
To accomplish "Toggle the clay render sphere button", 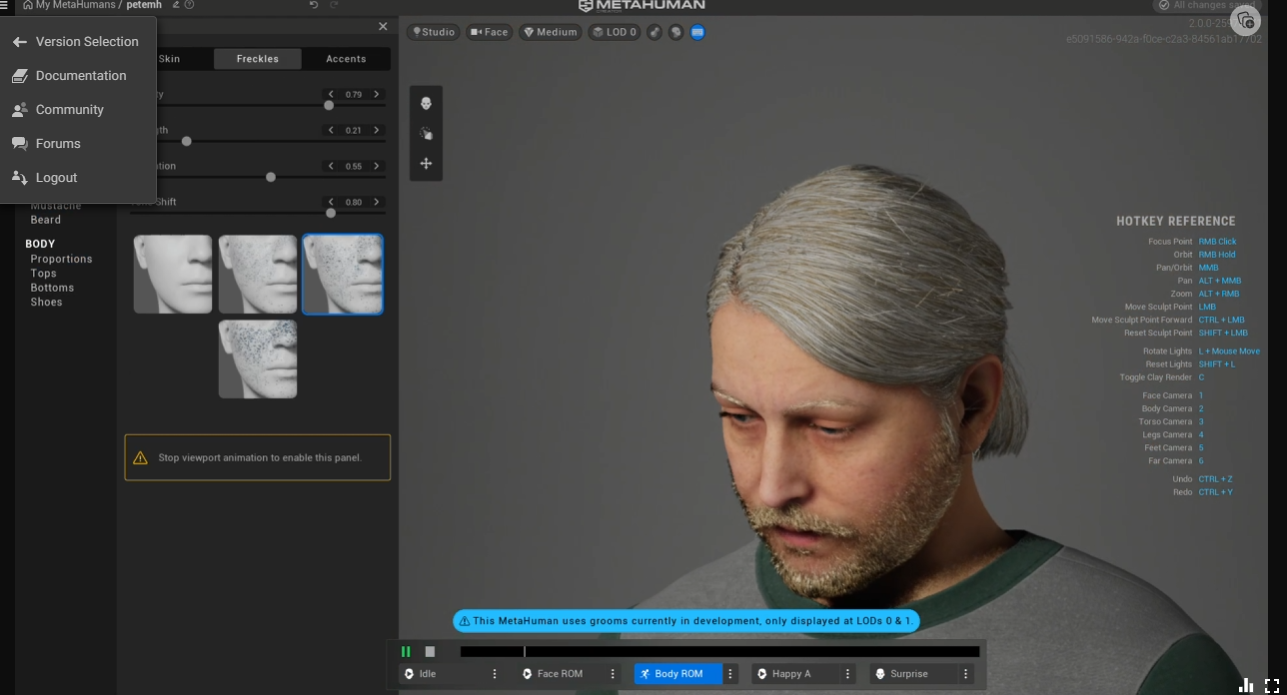I will pyautogui.click(x=676, y=32).
